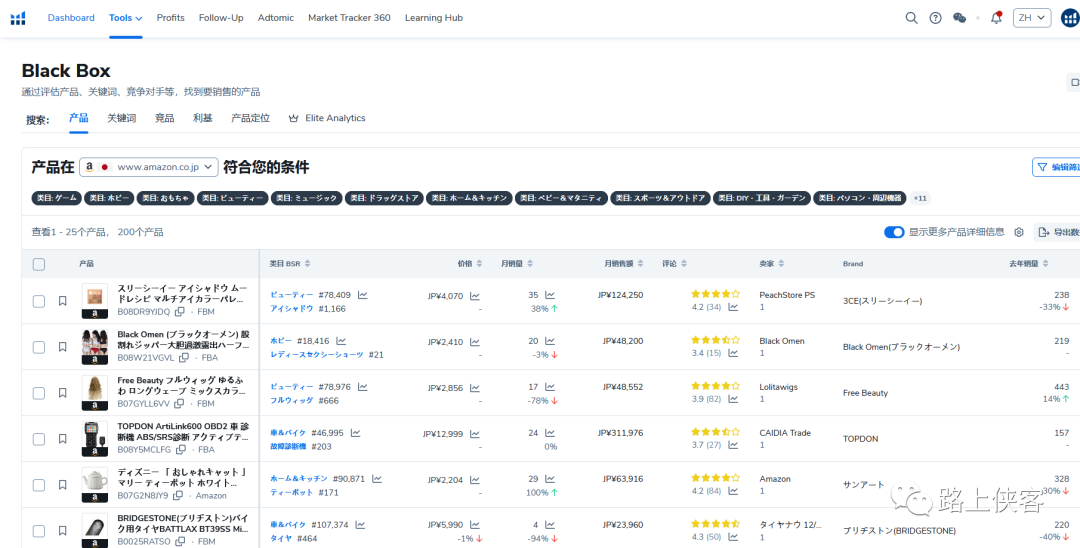Open the WeChat chat icon in header
The image size is (1080, 548).
(959, 18)
